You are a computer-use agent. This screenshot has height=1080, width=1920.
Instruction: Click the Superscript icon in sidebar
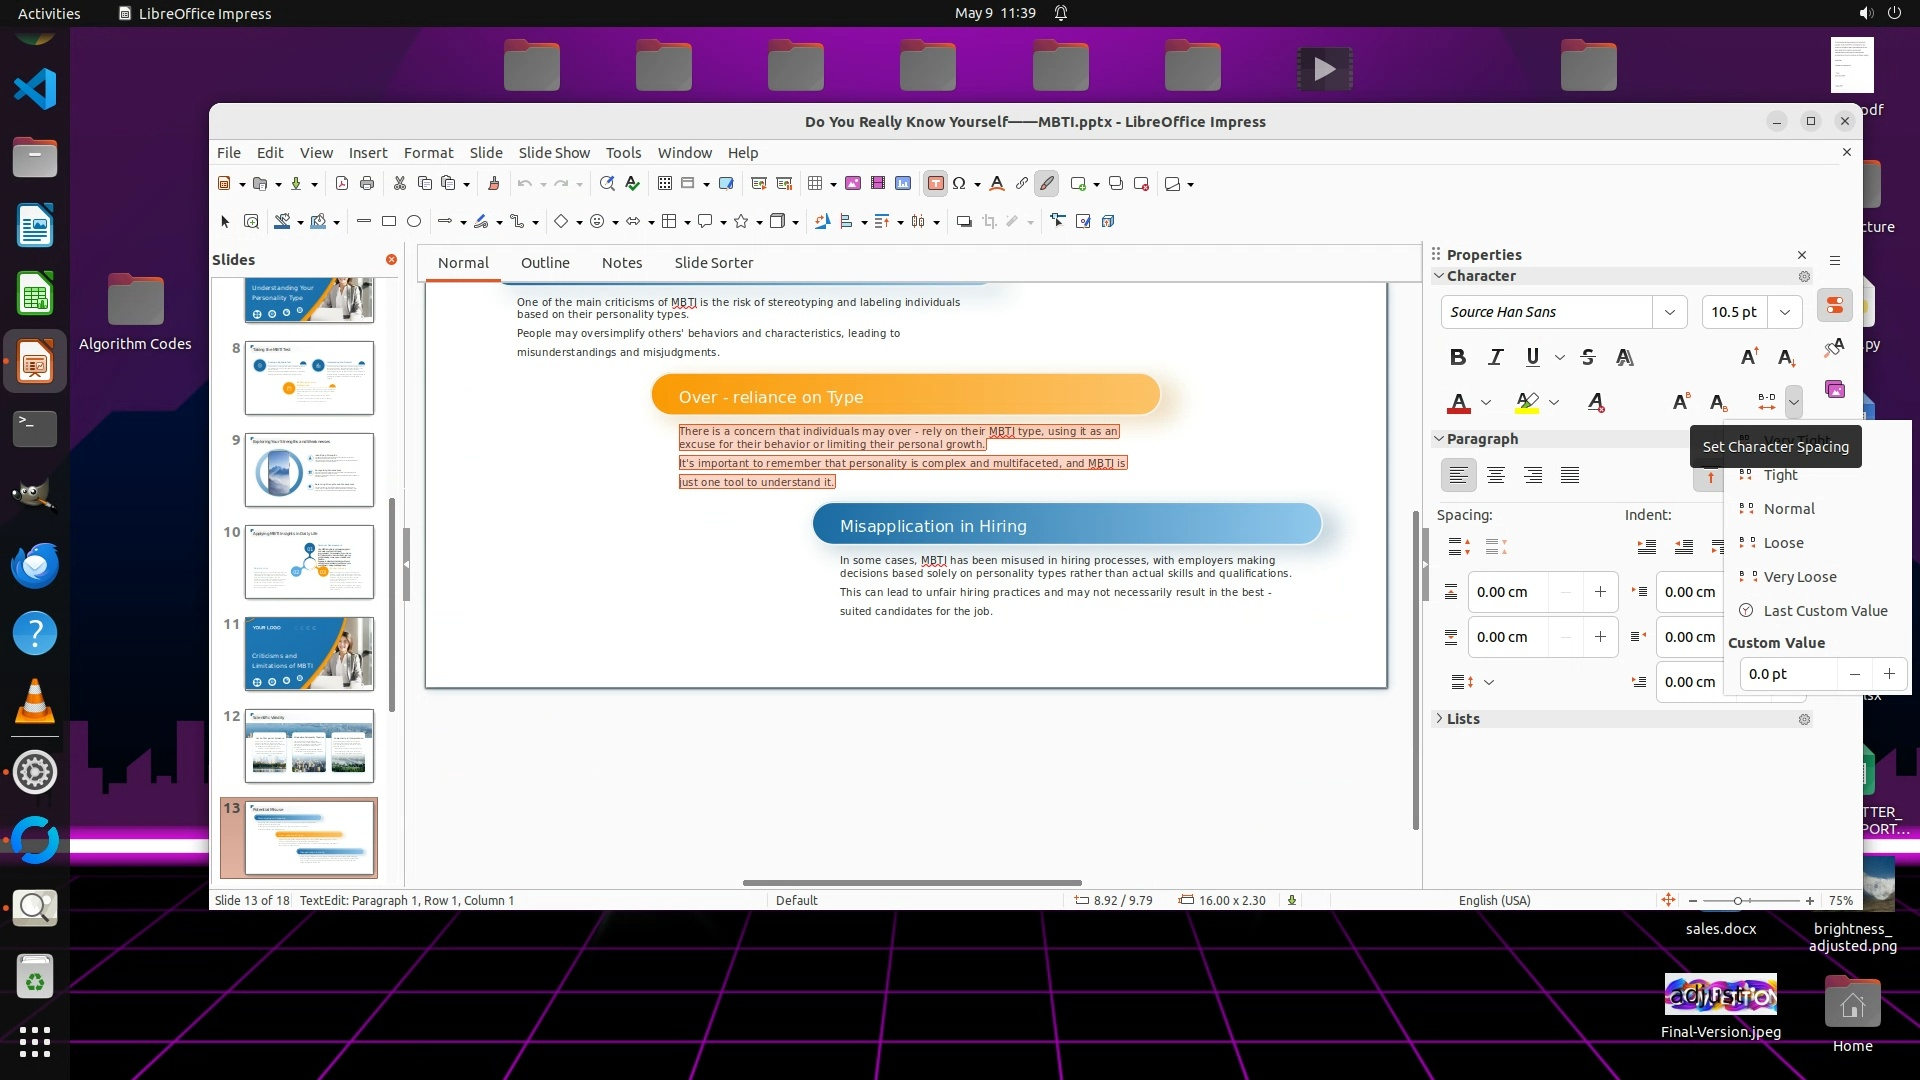(1681, 402)
